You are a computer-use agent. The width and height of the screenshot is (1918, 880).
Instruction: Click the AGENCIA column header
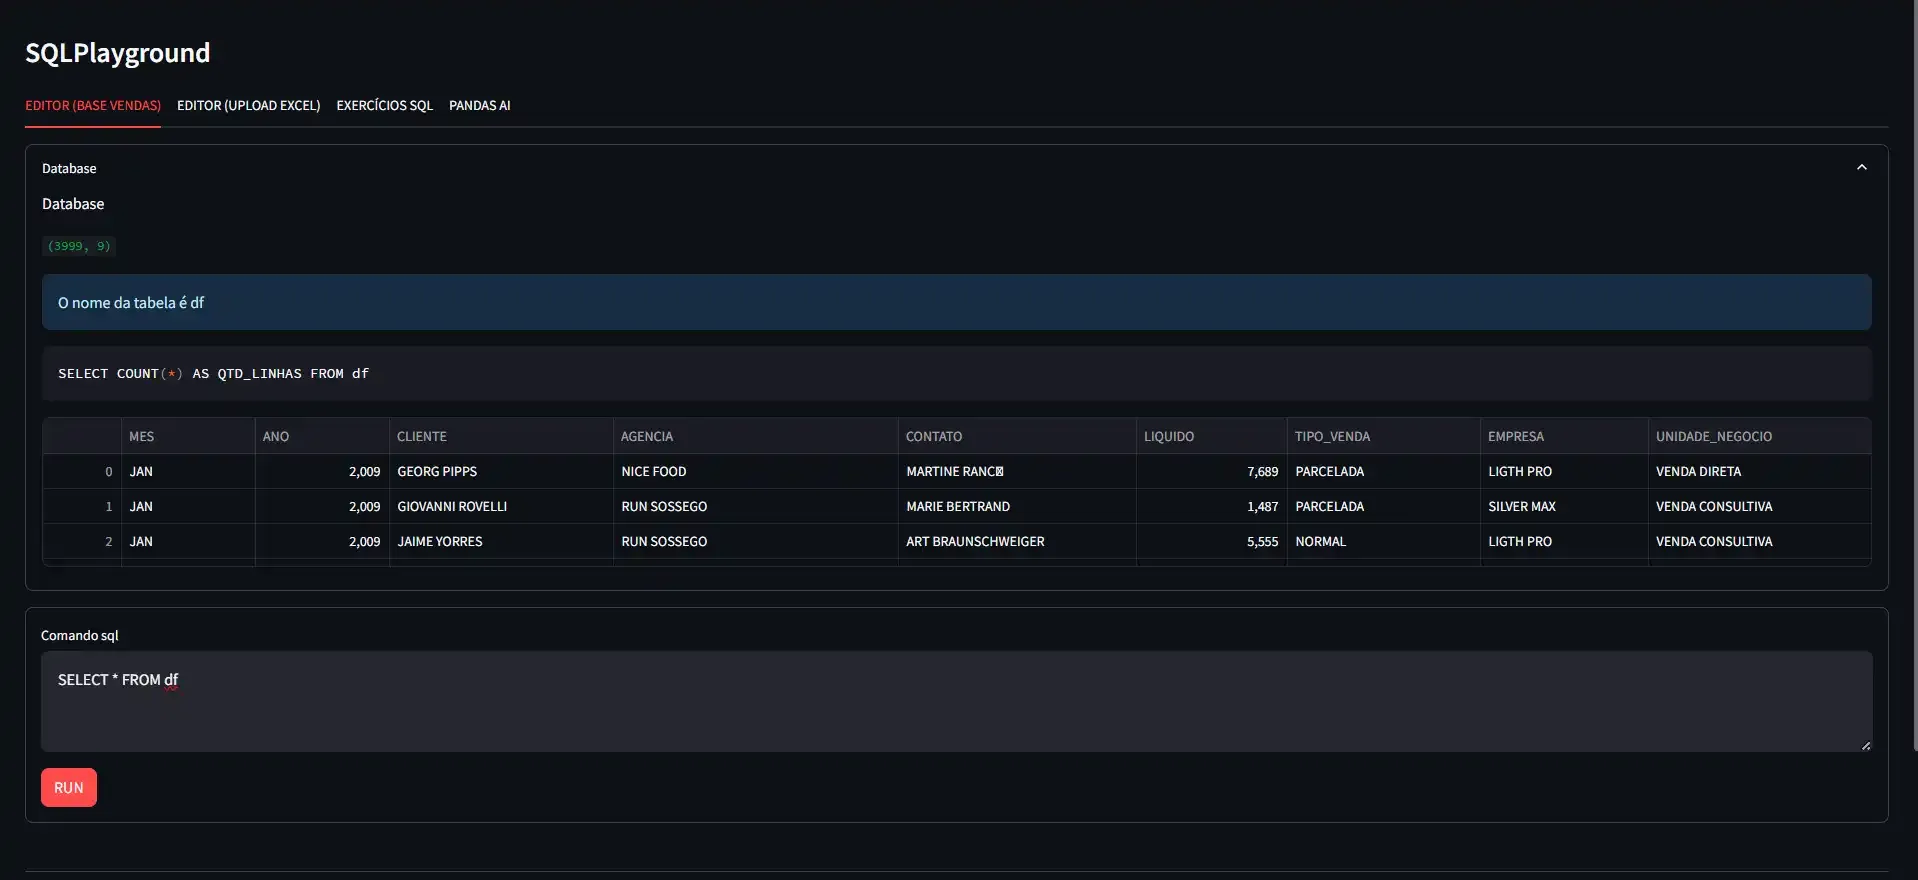coord(755,436)
